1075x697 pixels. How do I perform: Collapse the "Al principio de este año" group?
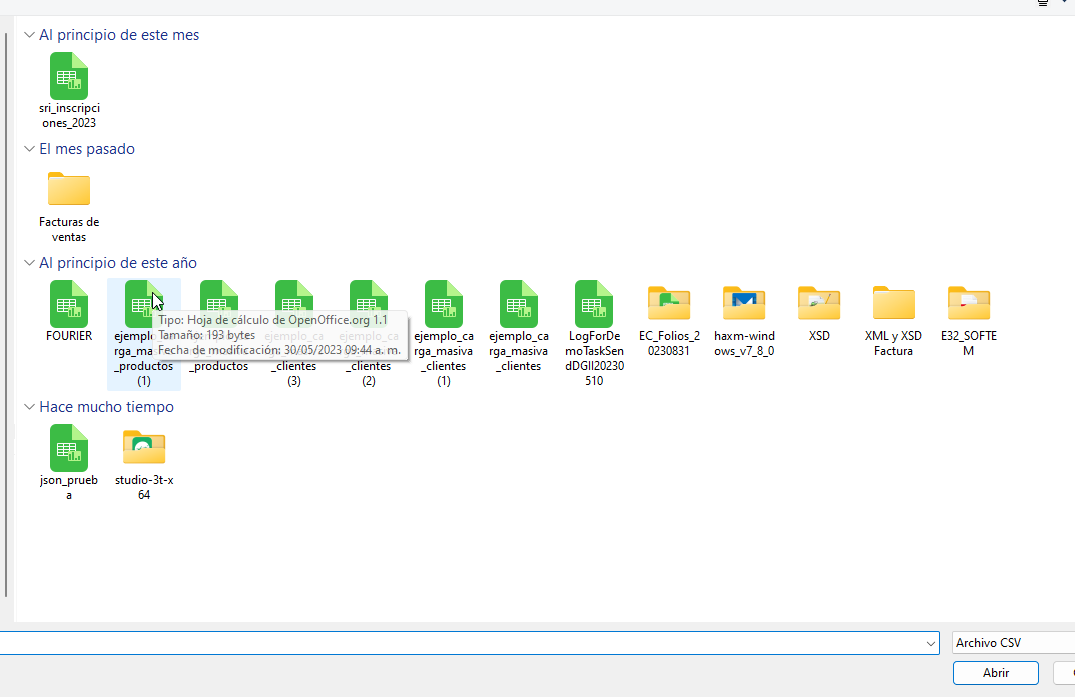[x=29, y=263]
